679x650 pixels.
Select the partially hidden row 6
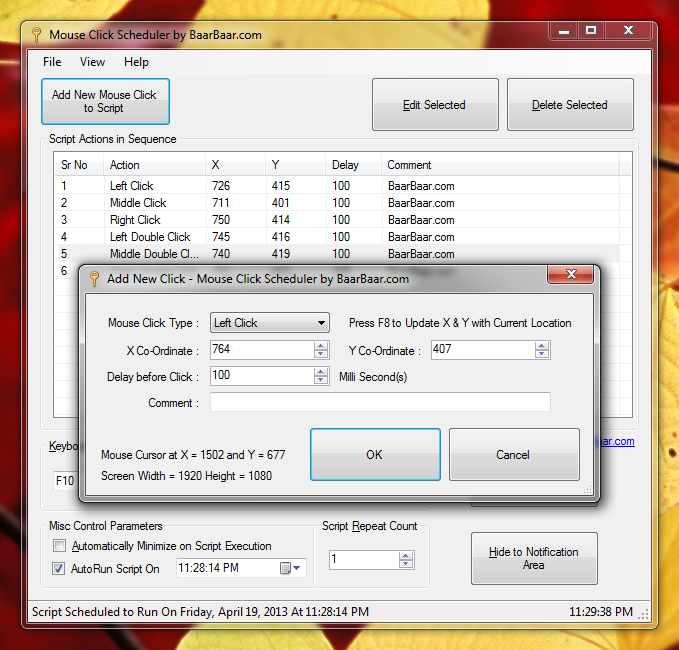pyautogui.click(x=64, y=271)
